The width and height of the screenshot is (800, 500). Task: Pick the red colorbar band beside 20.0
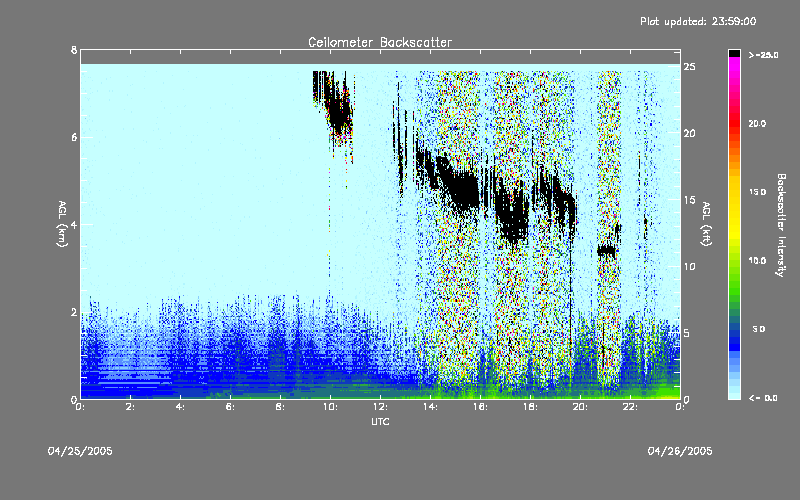734,124
